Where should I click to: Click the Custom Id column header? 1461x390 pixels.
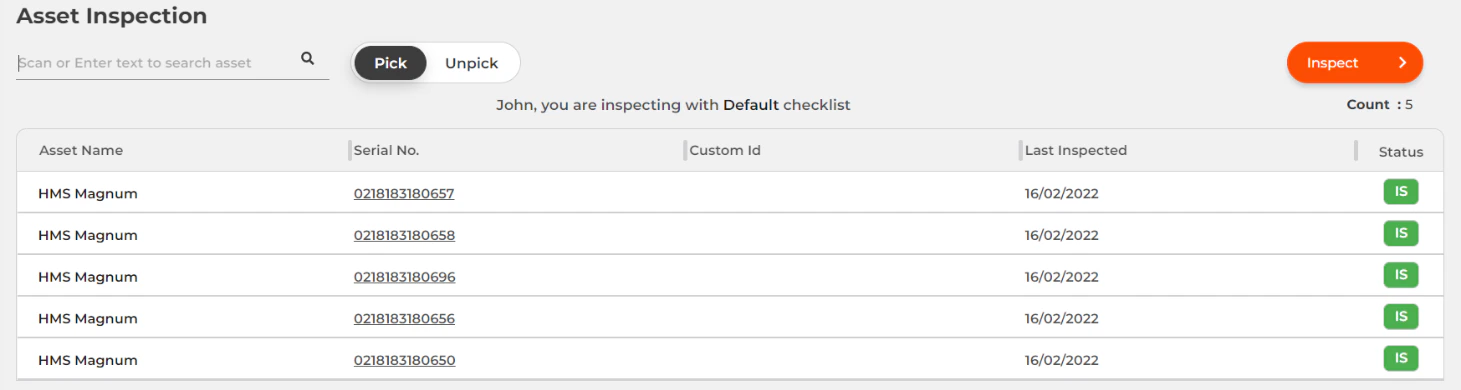click(x=725, y=151)
